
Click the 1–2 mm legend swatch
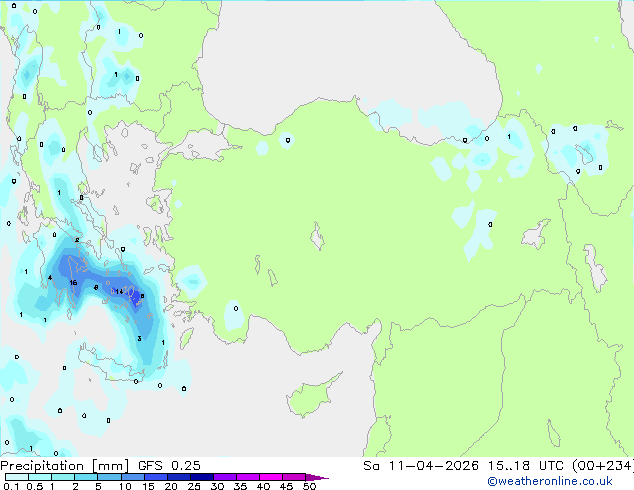pyautogui.click(x=63, y=477)
